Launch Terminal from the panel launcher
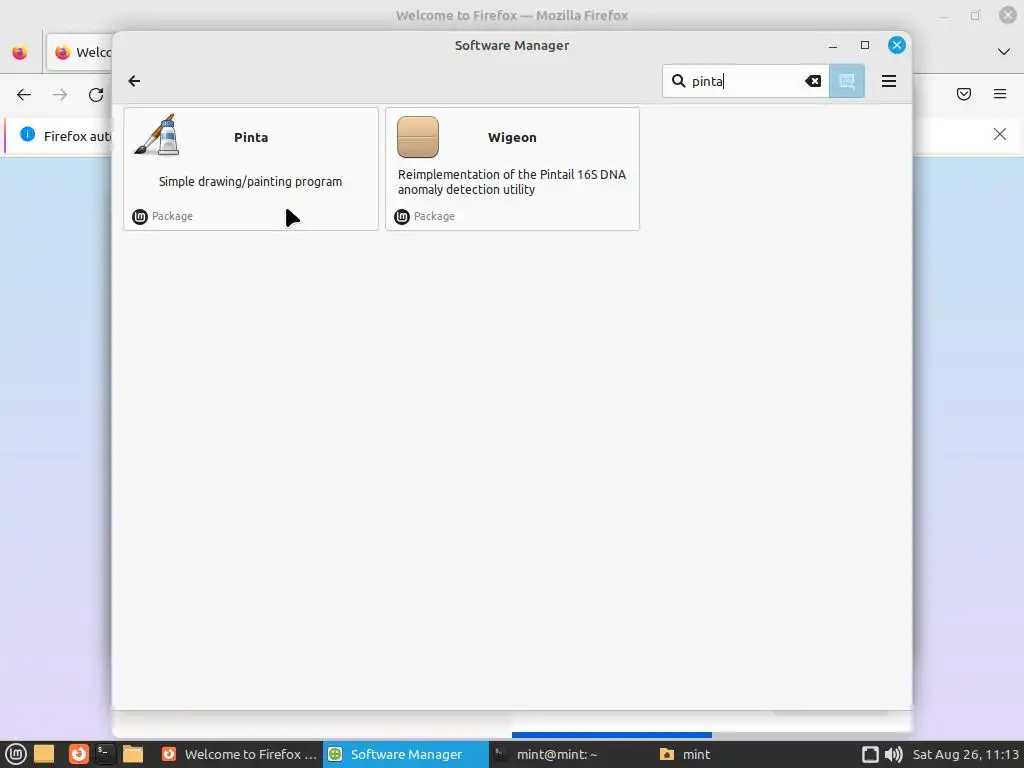1024x768 pixels. [104, 754]
